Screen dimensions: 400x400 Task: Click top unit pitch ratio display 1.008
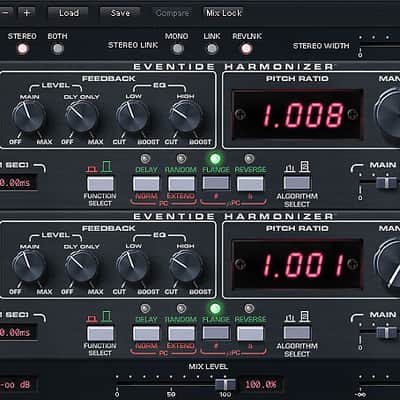[x=297, y=114]
